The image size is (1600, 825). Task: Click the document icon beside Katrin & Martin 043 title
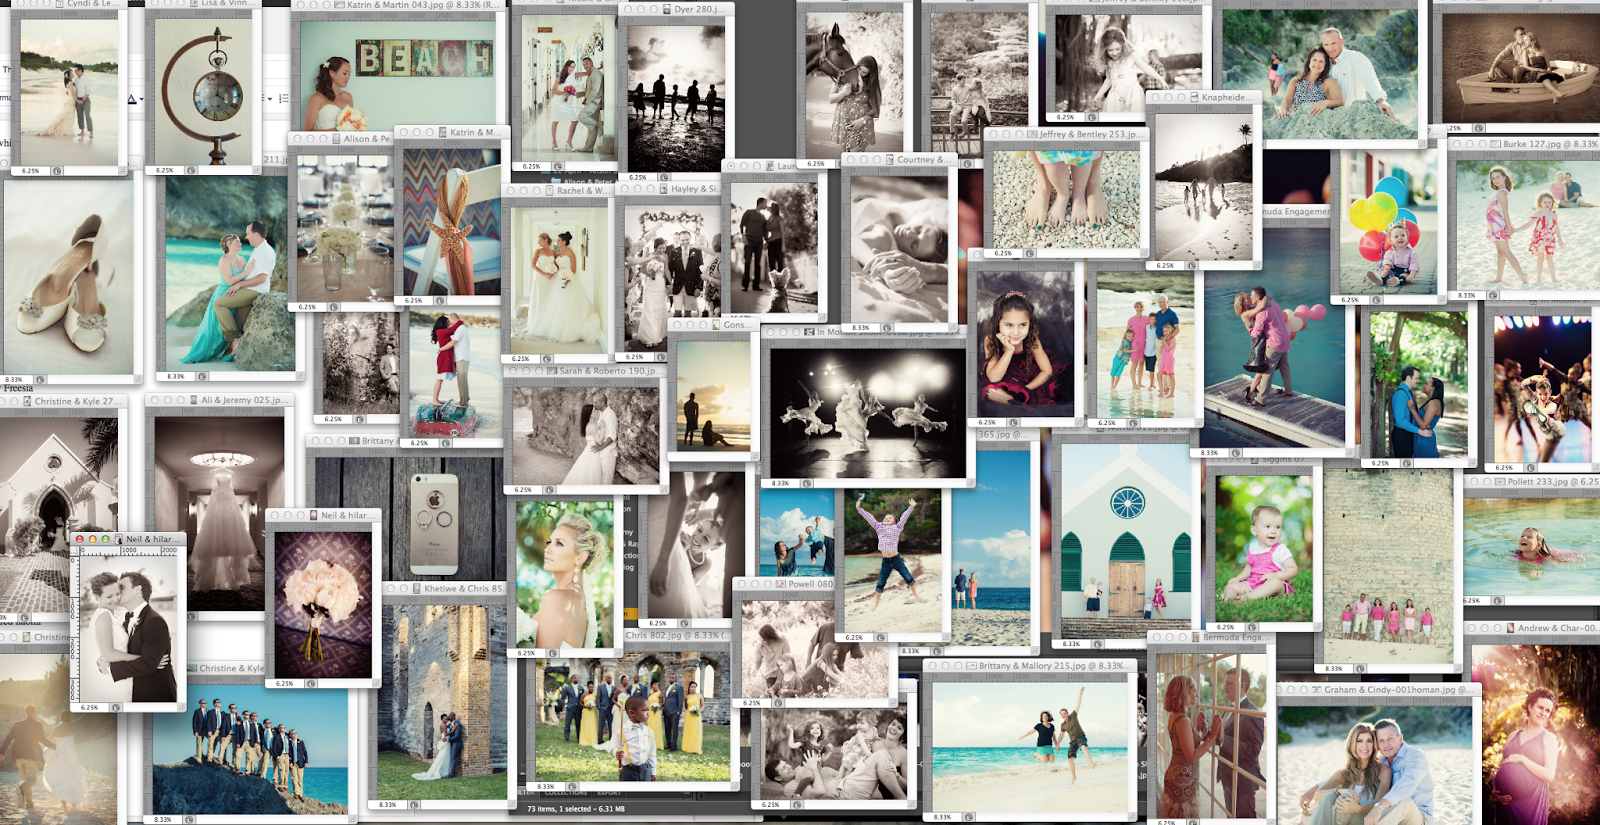[340, 5]
